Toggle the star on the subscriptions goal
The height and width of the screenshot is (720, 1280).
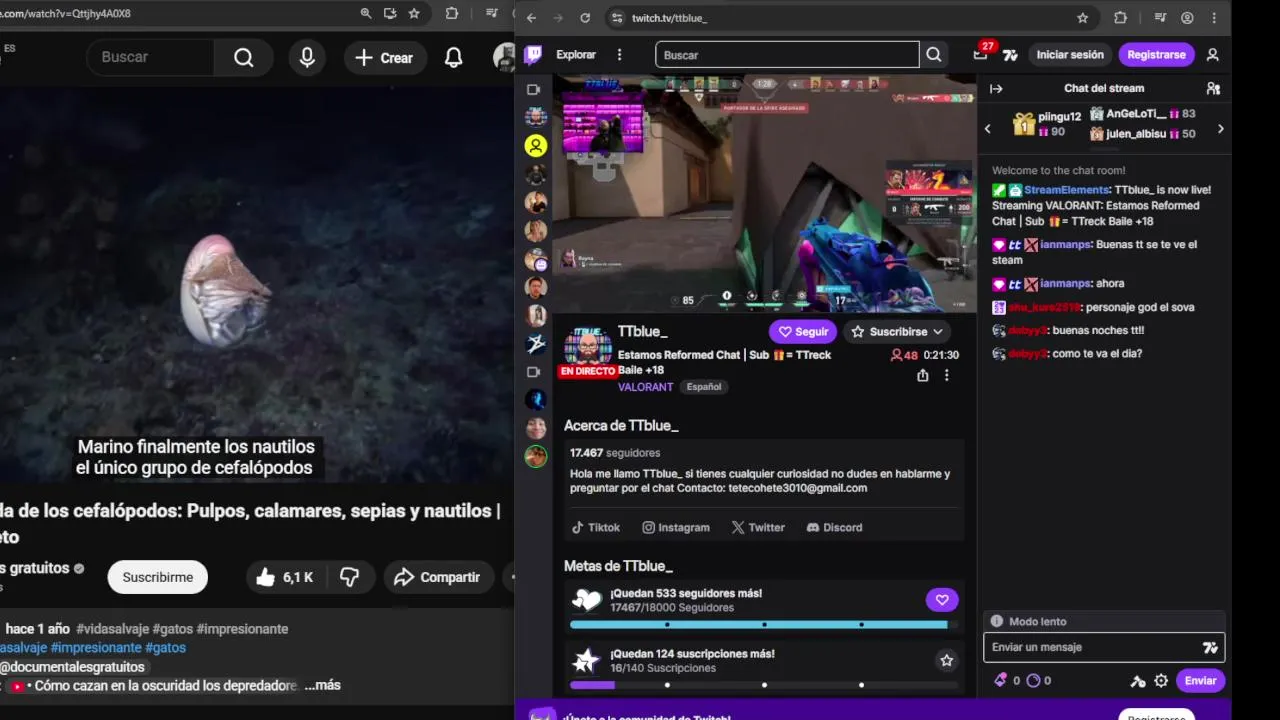[946, 660]
